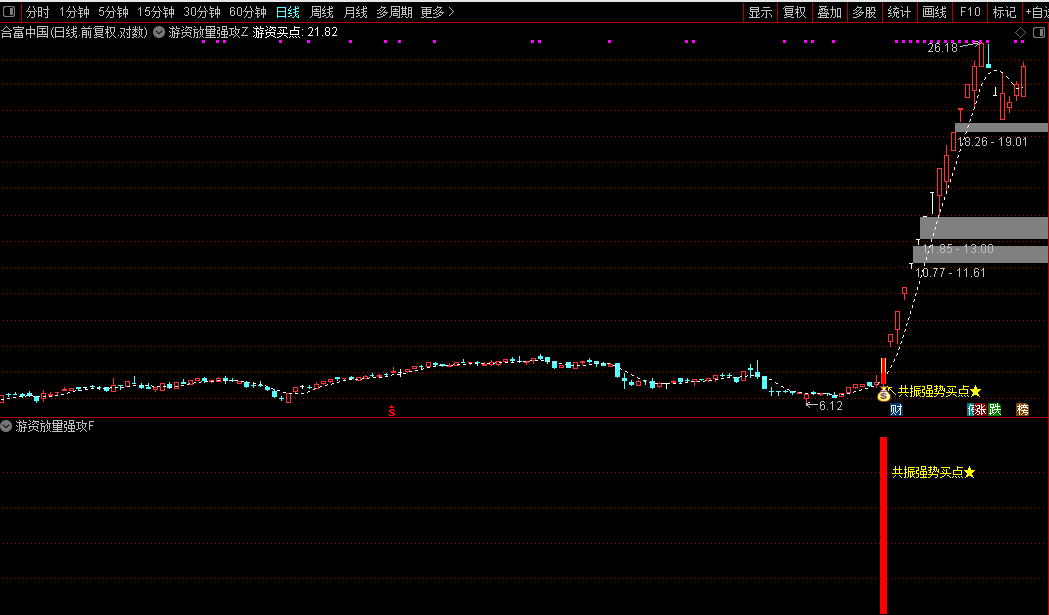
Task: Click the blue 财 marker icon
Action: pyautogui.click(x=896, y=409)
